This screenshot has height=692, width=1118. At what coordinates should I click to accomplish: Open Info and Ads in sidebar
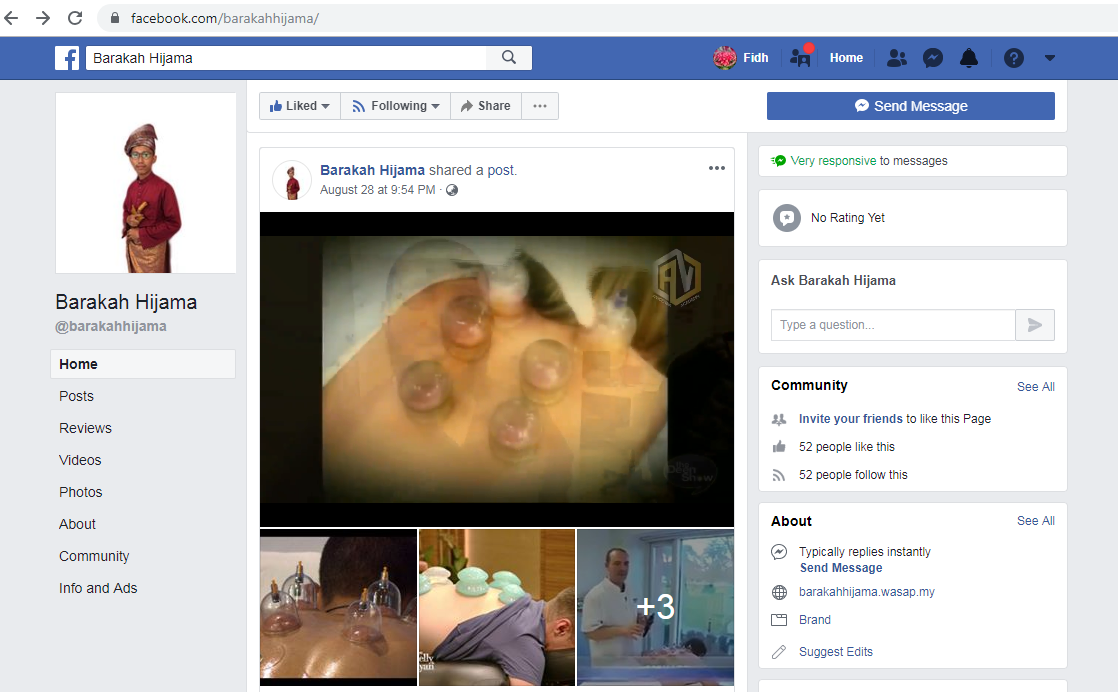tap(98, 589)
